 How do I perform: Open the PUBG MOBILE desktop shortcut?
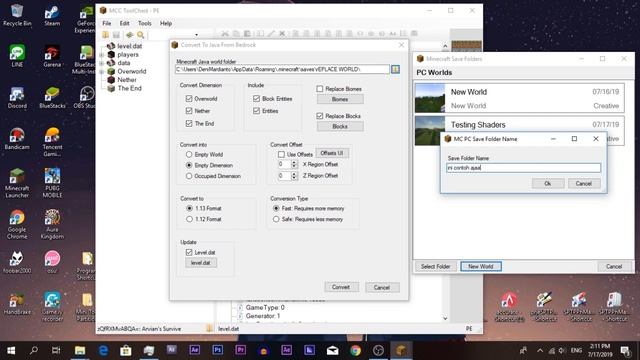coord(52,183)
